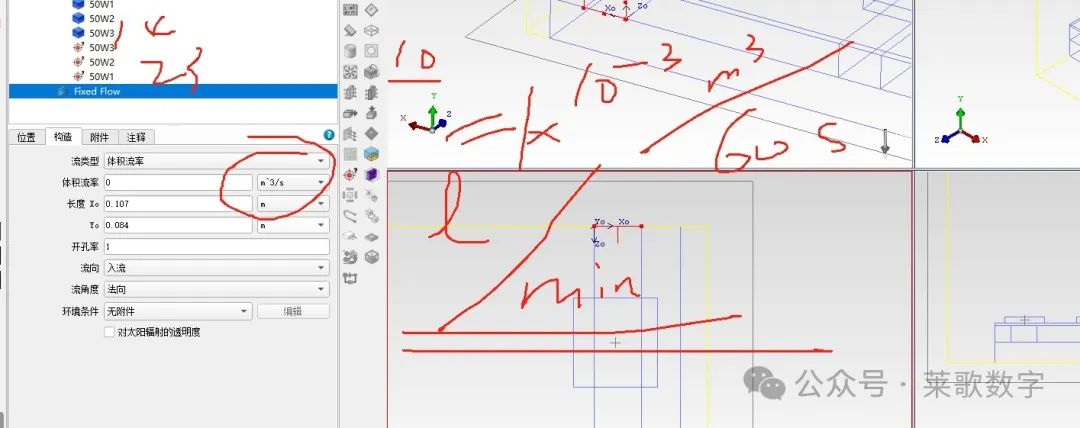This screenshot has height=428, width=1080.
Task: Open the m^3/s unit dropdown
Action: pyautogui.click(x=293, y=183)
